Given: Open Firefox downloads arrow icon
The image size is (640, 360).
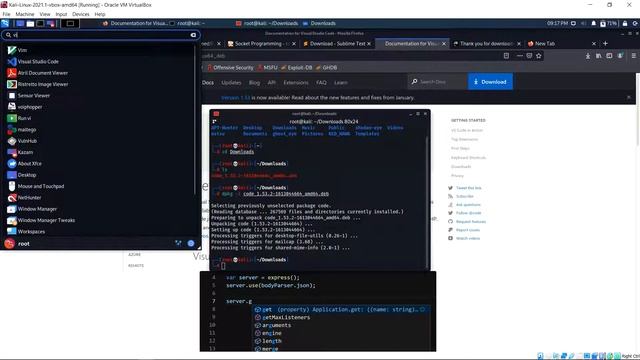Looking at the screenshot, I should pos(588,56).
